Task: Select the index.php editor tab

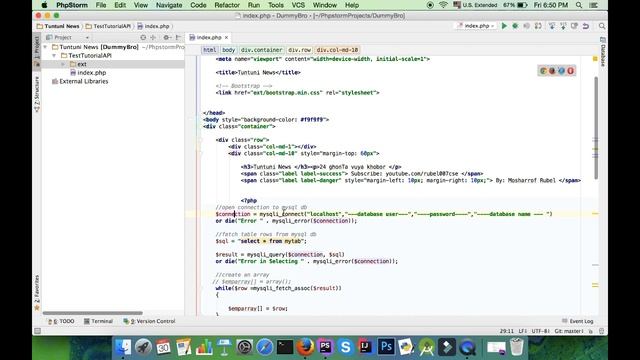Action: coord(209,38)
